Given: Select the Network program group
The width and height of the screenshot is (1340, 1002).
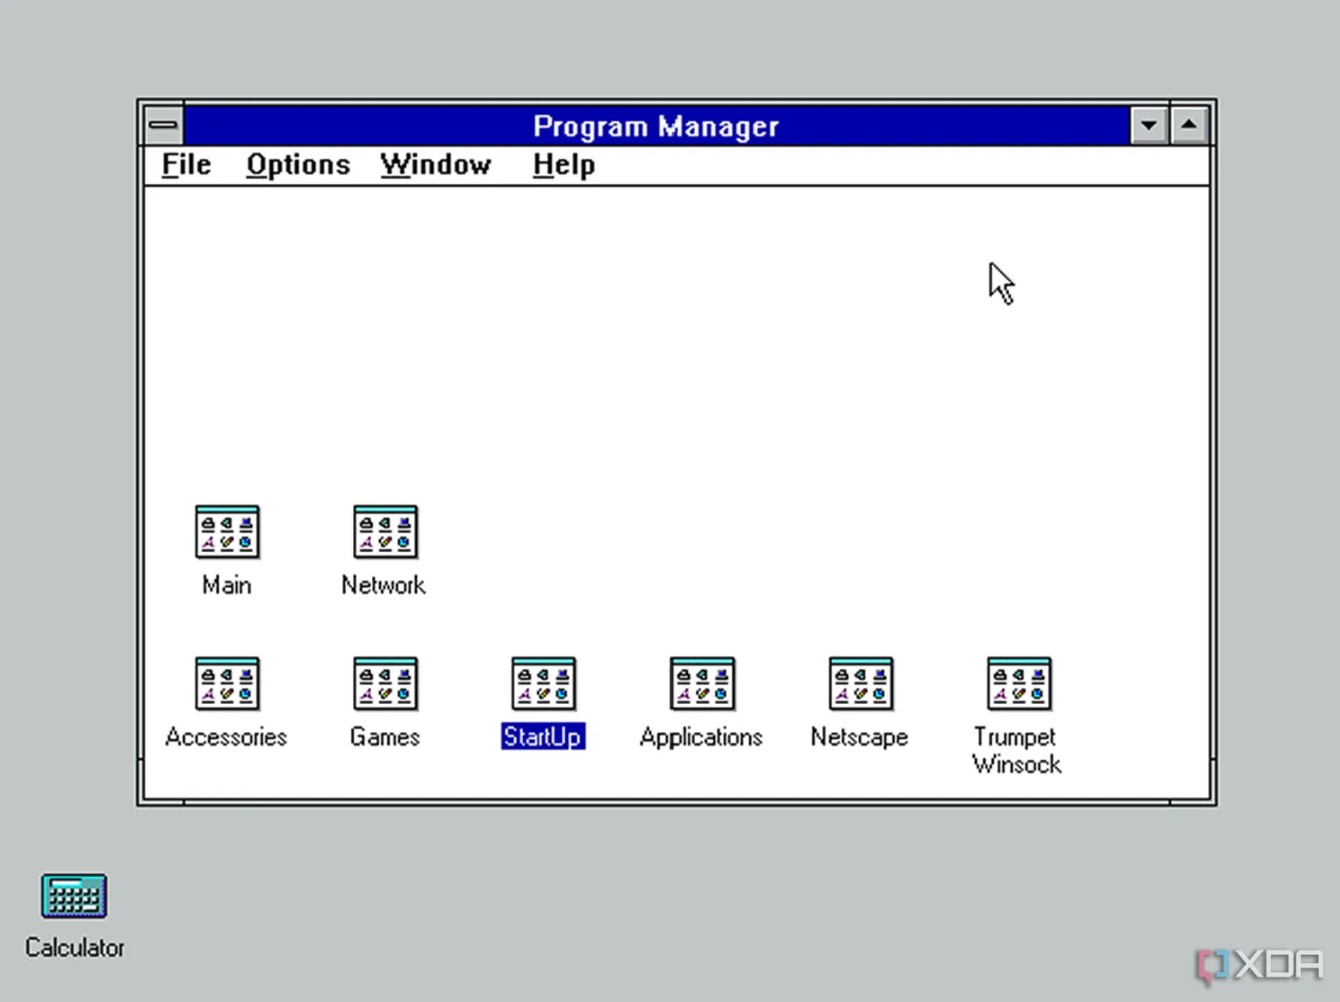Looking at the screenshot, I should tap(384, 531).
